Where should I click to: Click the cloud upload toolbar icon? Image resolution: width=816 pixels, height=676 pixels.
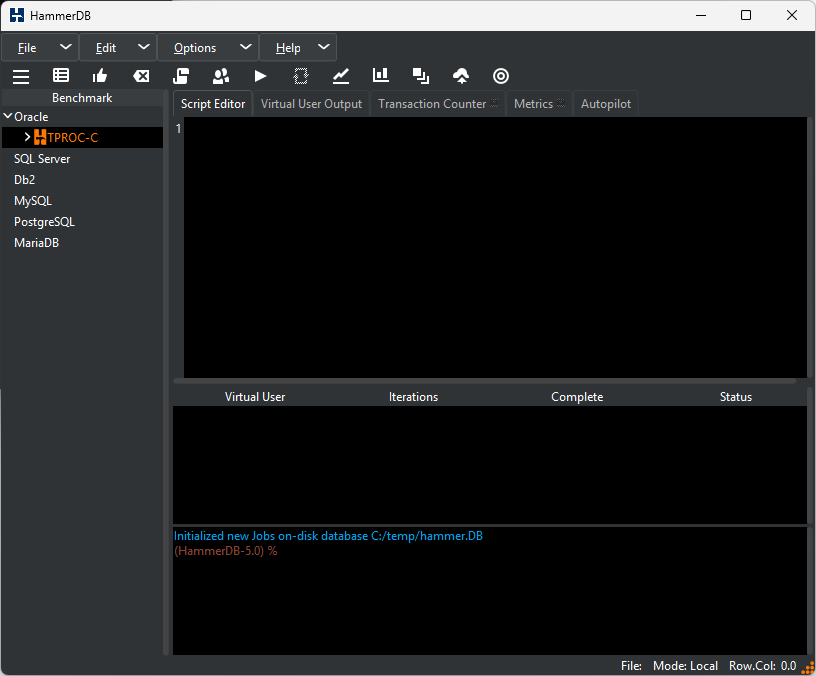(x=461, y=76)
